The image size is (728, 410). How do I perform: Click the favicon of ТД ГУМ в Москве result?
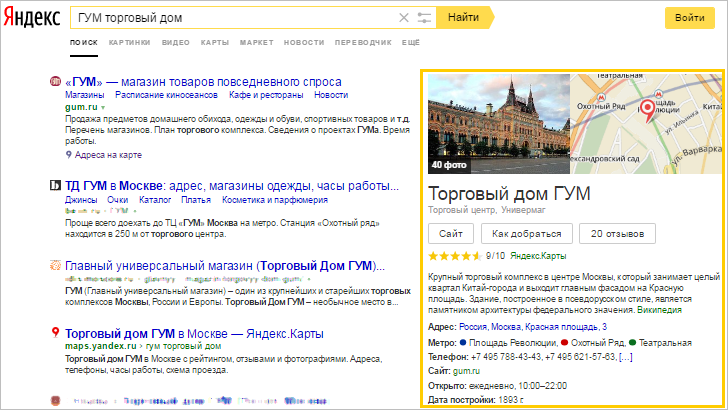click(55, 186)
